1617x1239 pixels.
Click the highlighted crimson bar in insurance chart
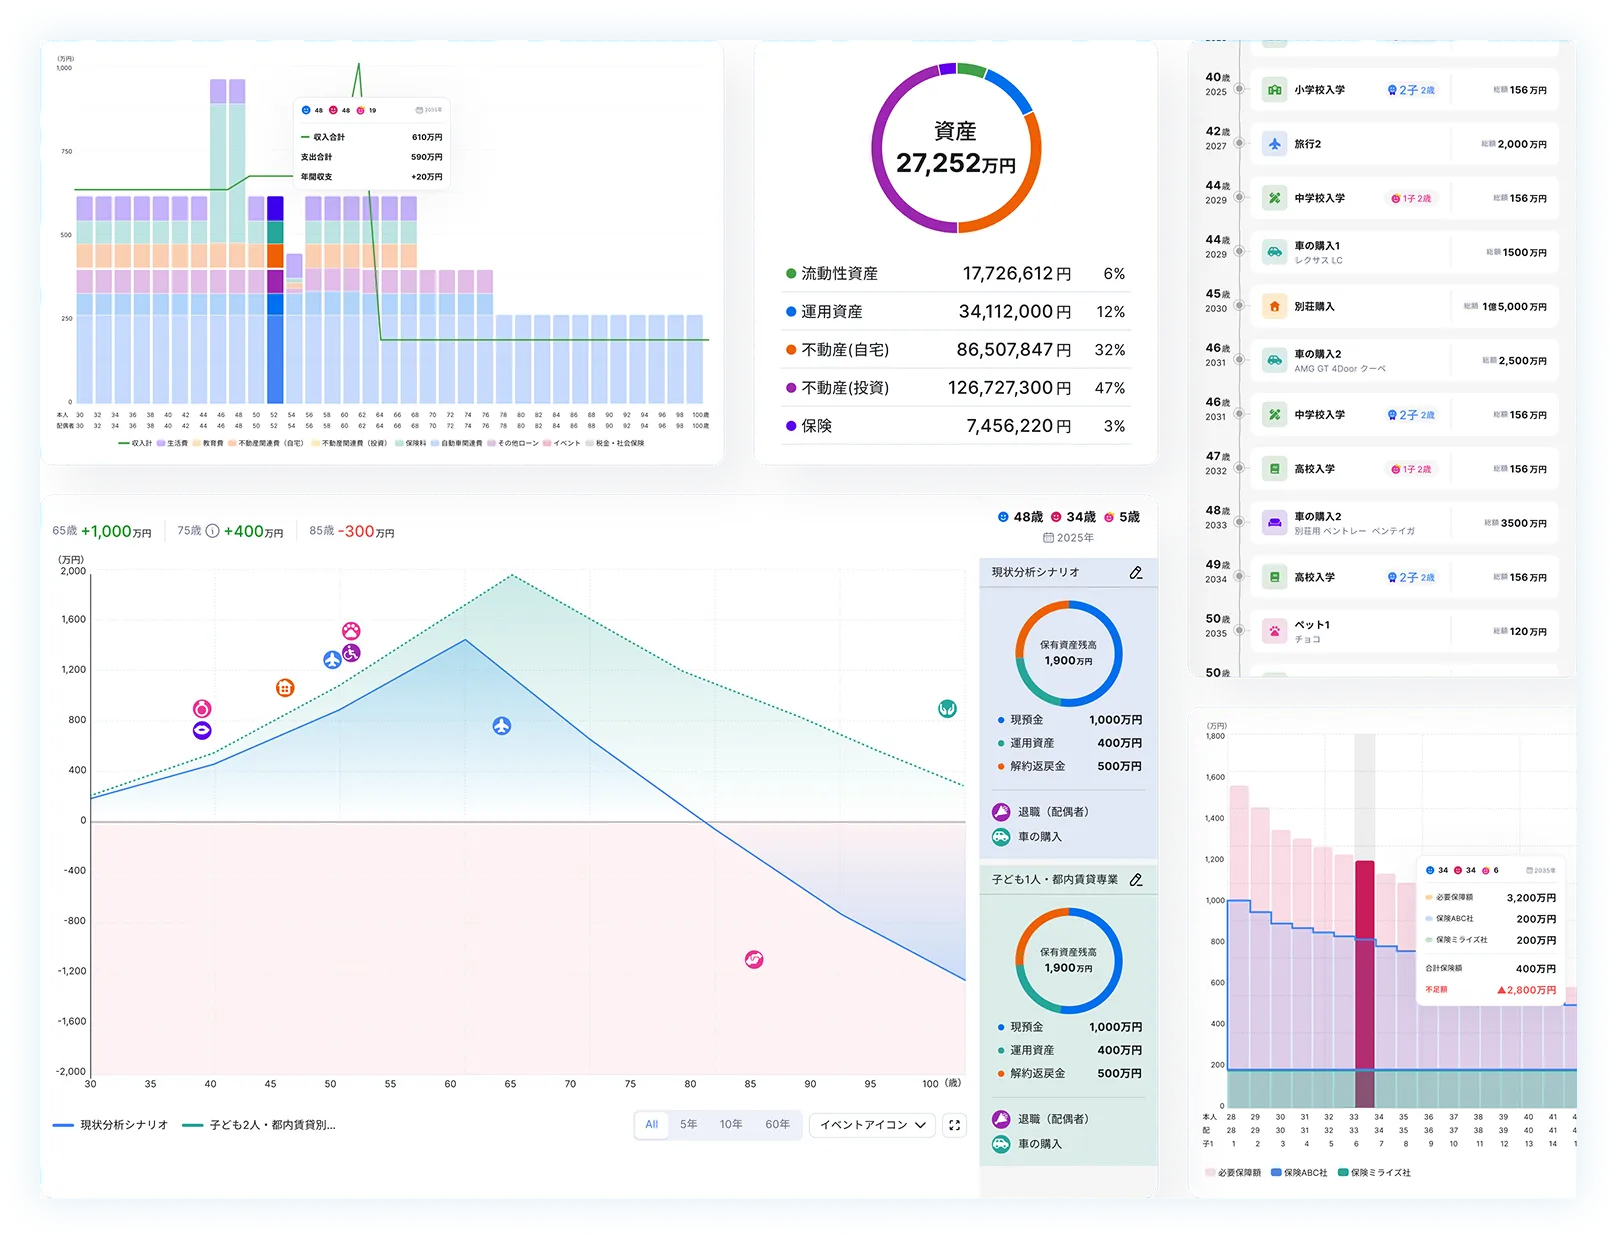(x=1364, y=980)
